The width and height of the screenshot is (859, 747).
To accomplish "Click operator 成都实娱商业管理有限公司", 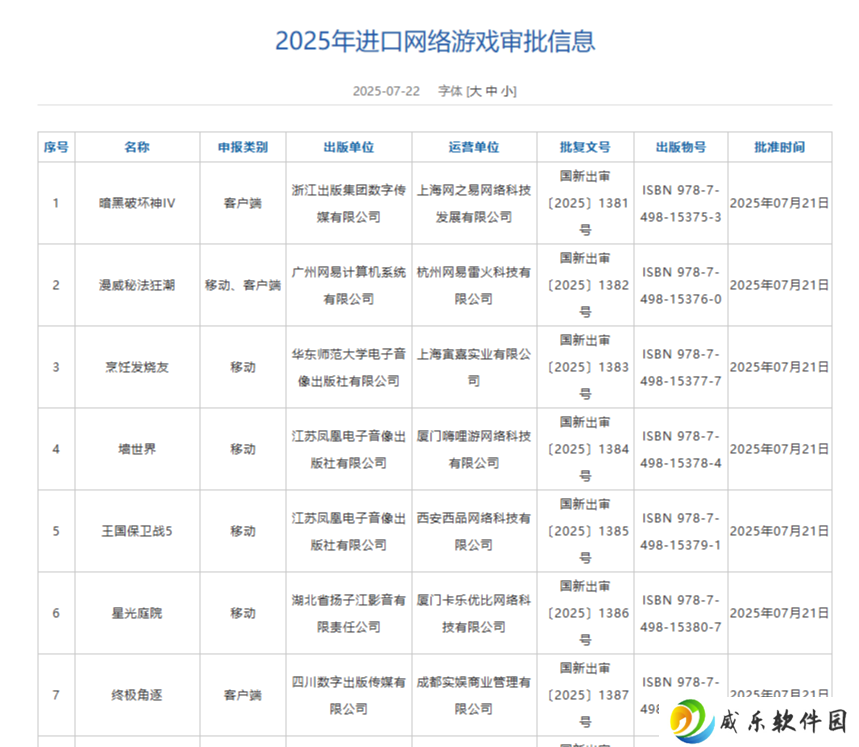I will point(474,696).
